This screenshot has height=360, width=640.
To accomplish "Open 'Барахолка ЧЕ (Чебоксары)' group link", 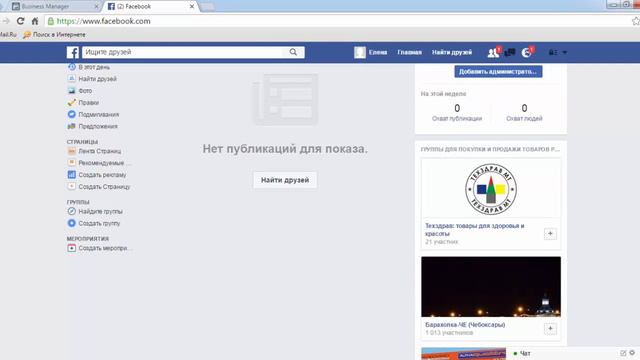I will click(x=465, y=325).
